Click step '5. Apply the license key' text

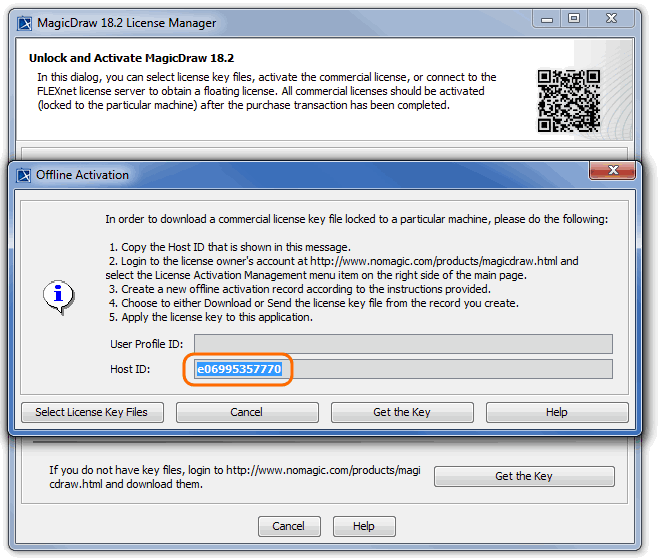[x=211, y=317]
